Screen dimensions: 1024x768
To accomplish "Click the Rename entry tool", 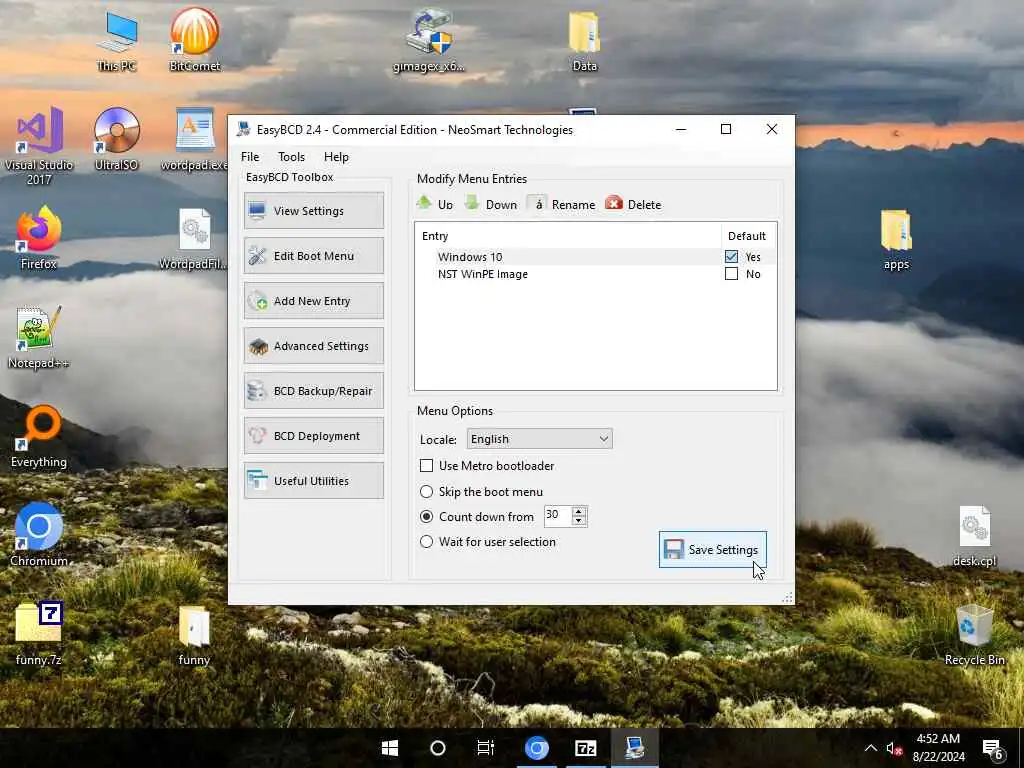I will (562, 204).
